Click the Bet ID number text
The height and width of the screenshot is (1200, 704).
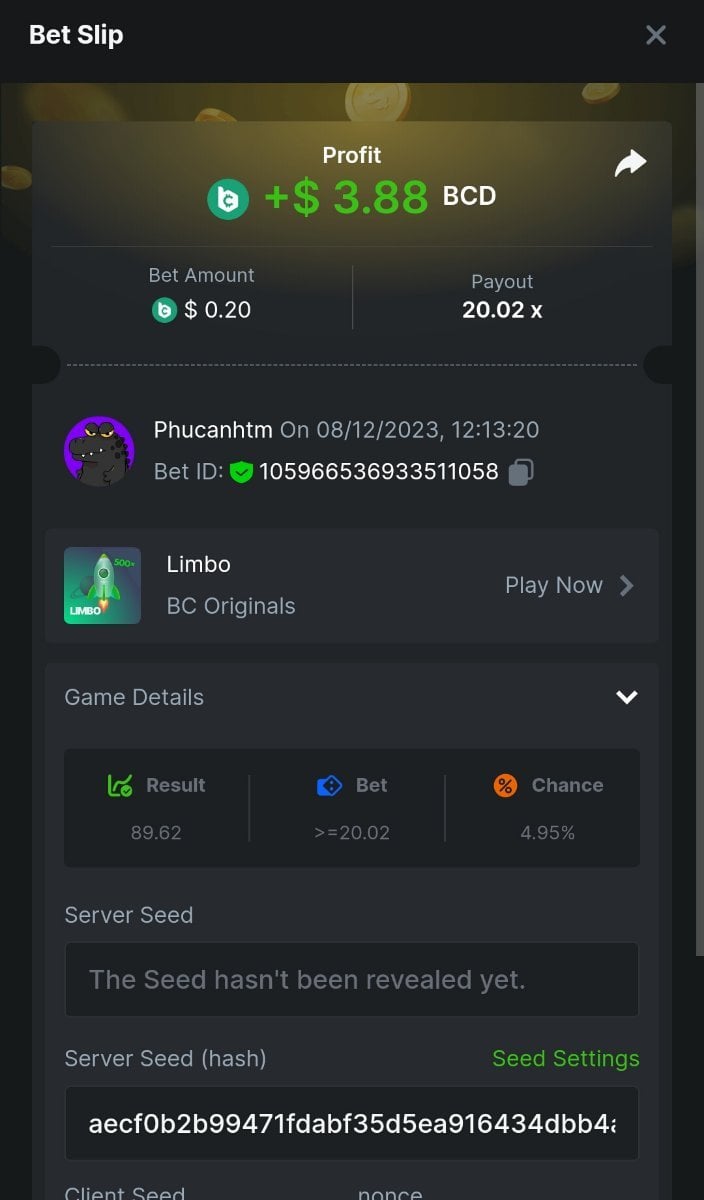pos(379,472)
